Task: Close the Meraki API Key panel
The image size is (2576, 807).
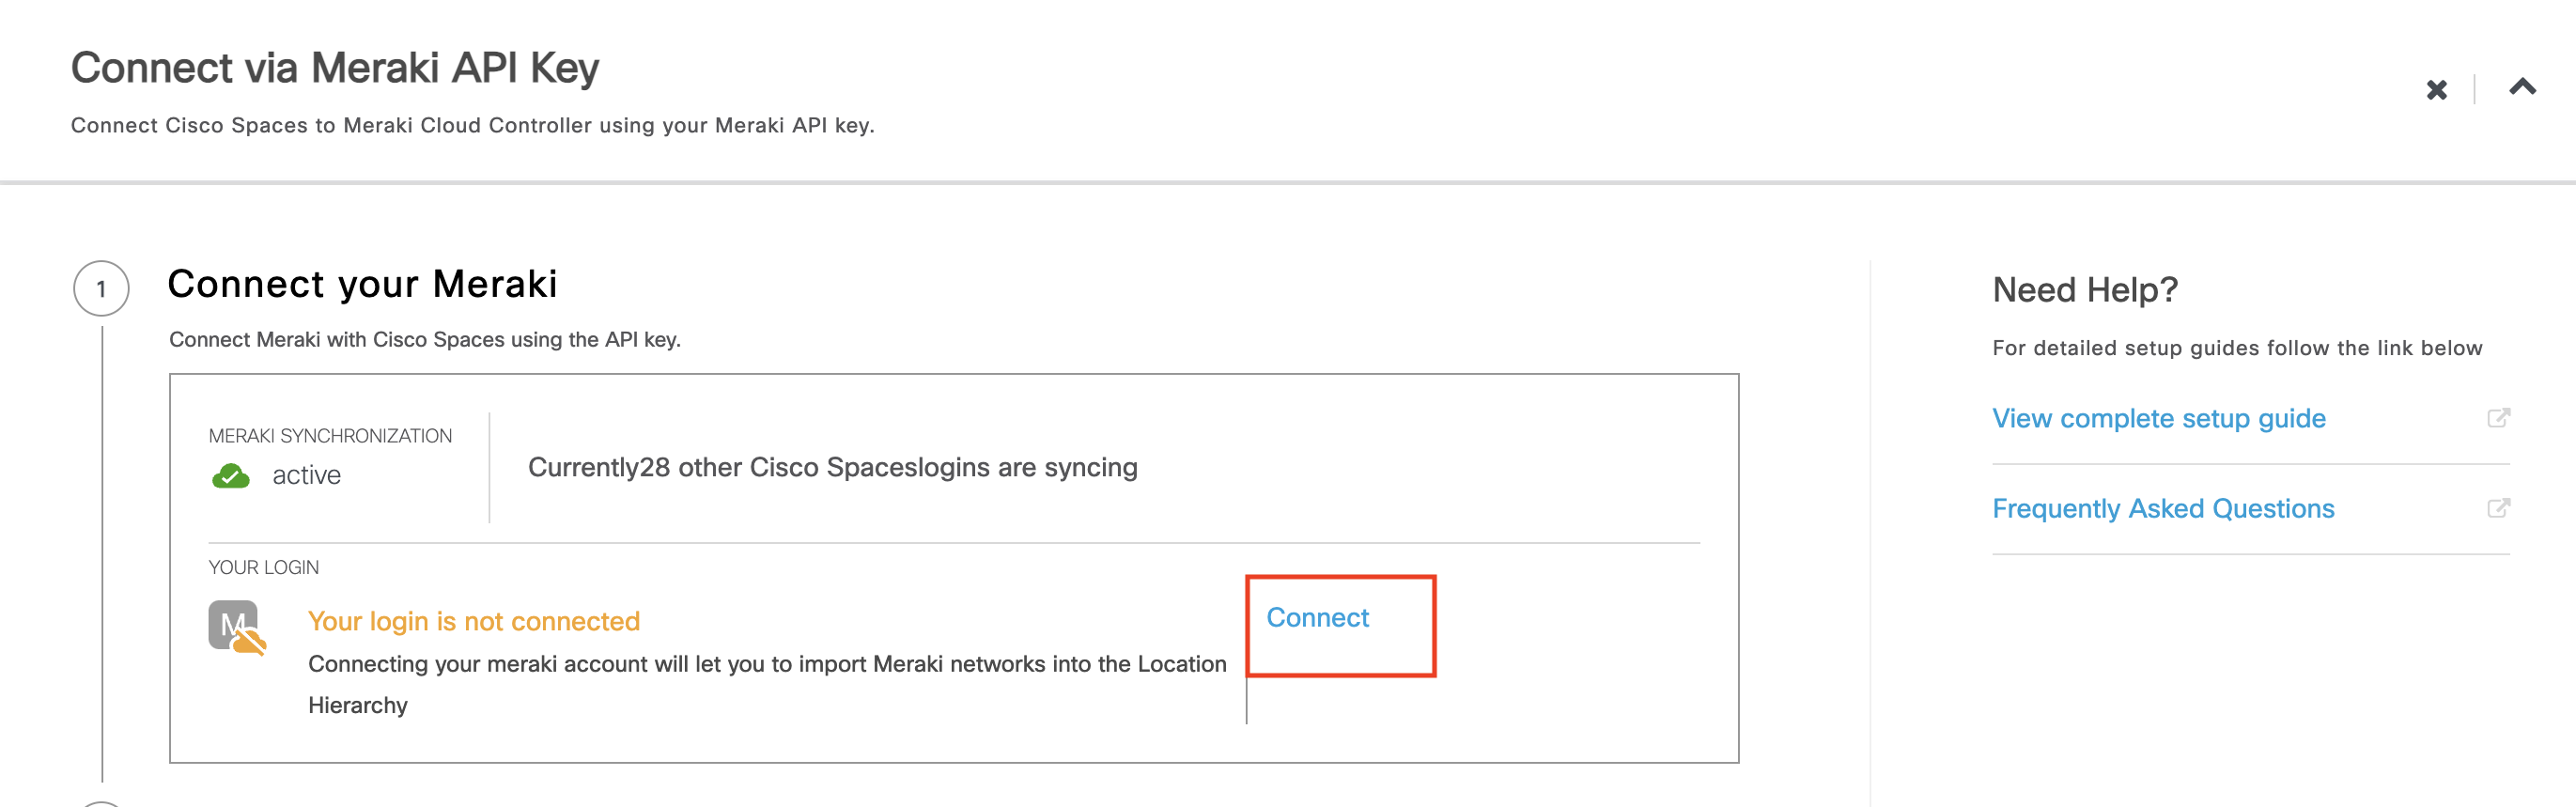Action: click(x=2436, y=90)
